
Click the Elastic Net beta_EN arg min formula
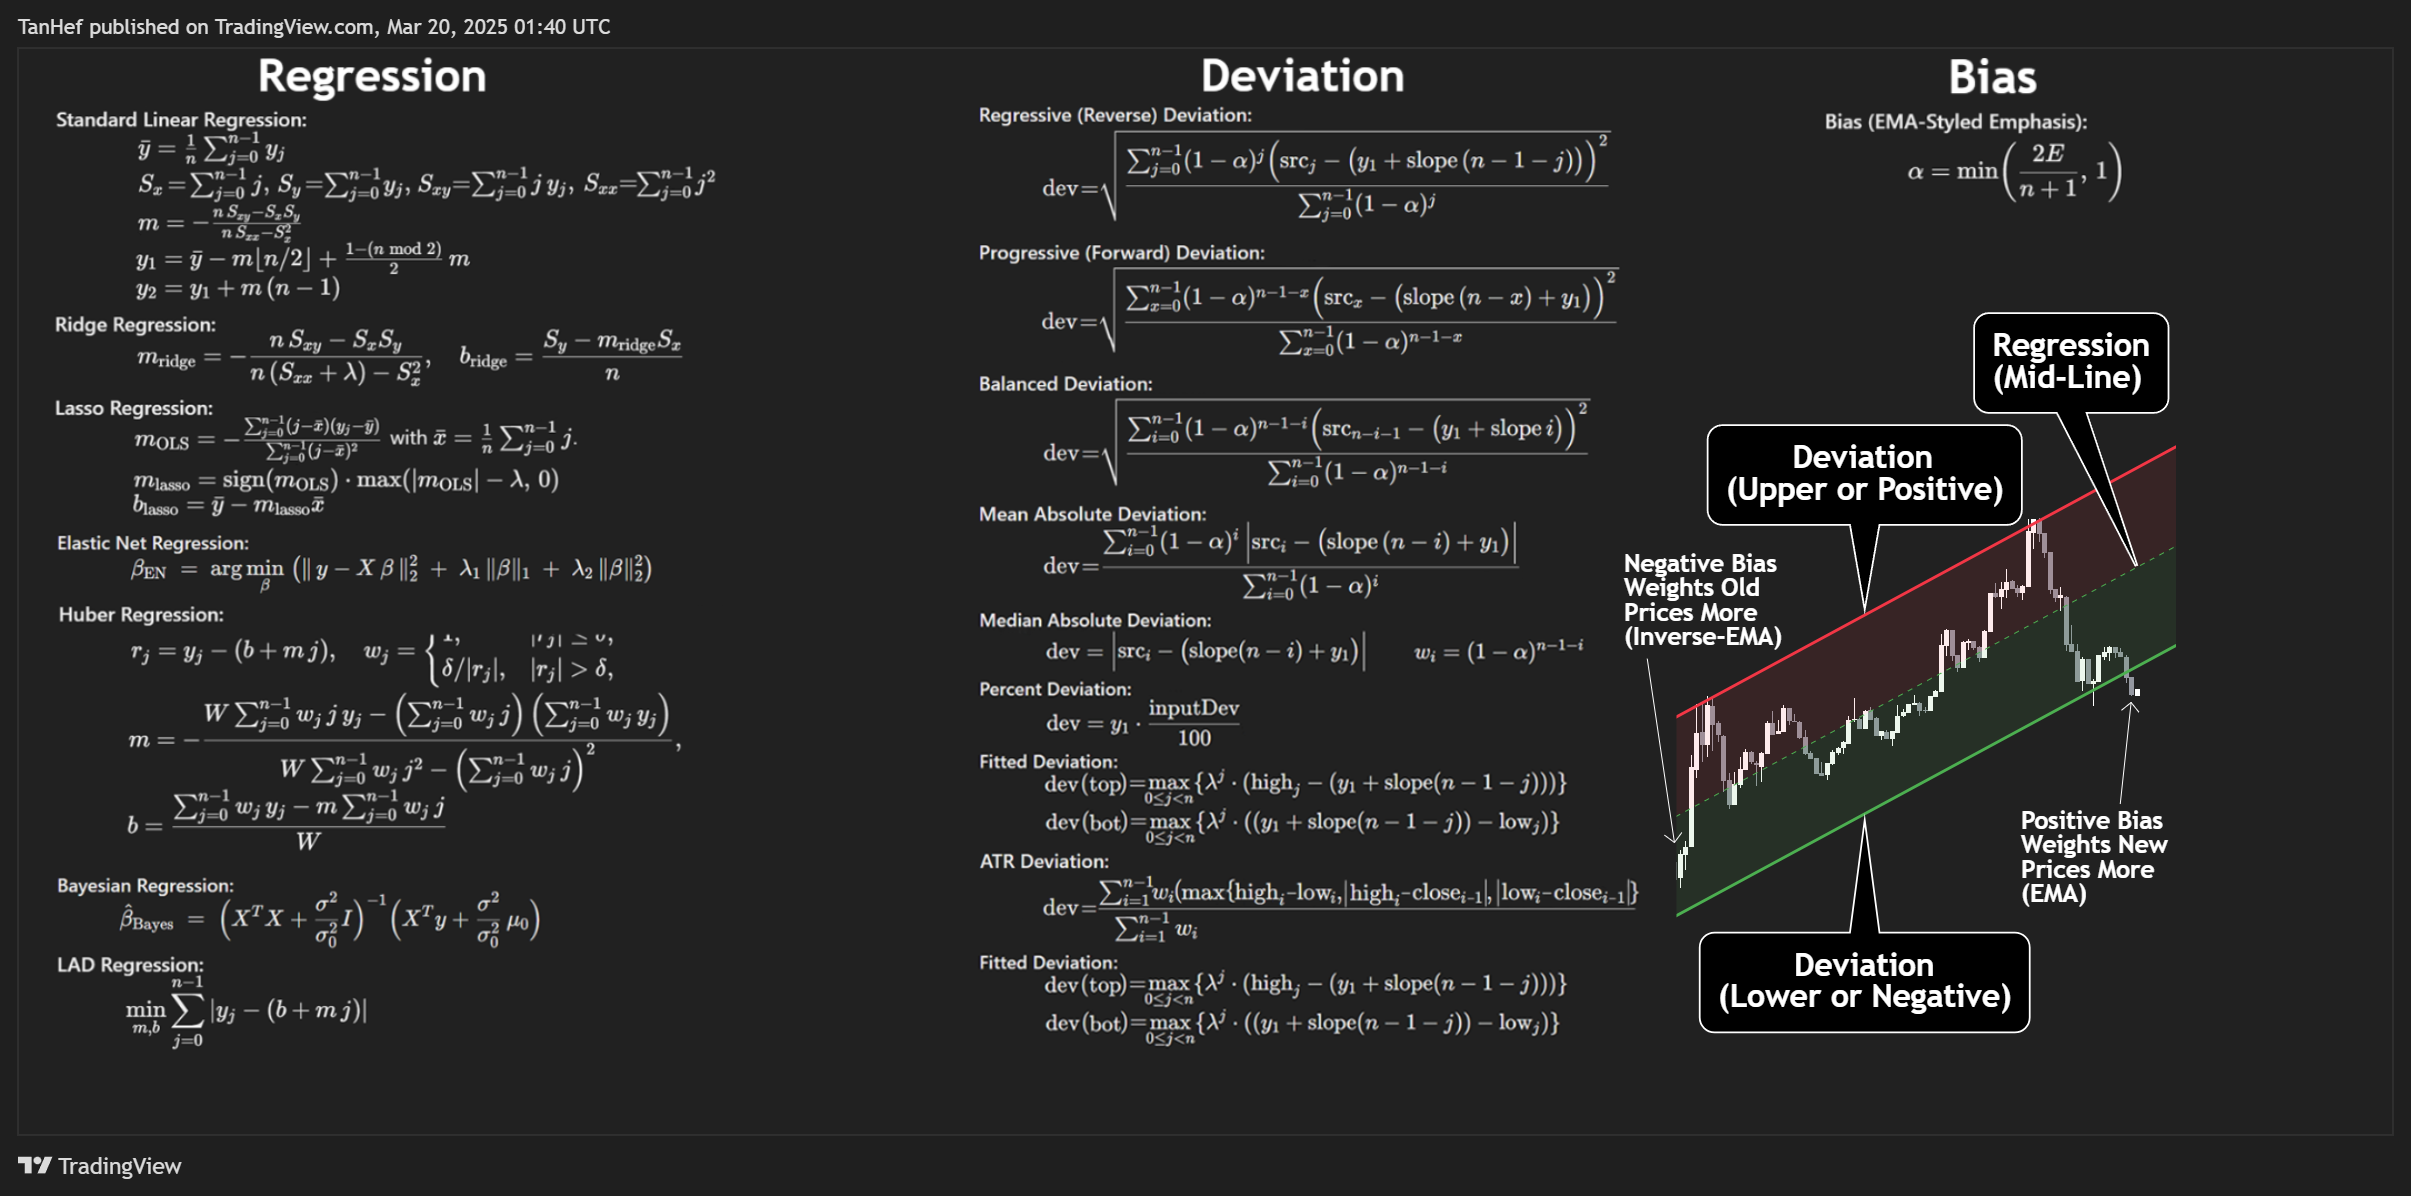pos(391,570)
